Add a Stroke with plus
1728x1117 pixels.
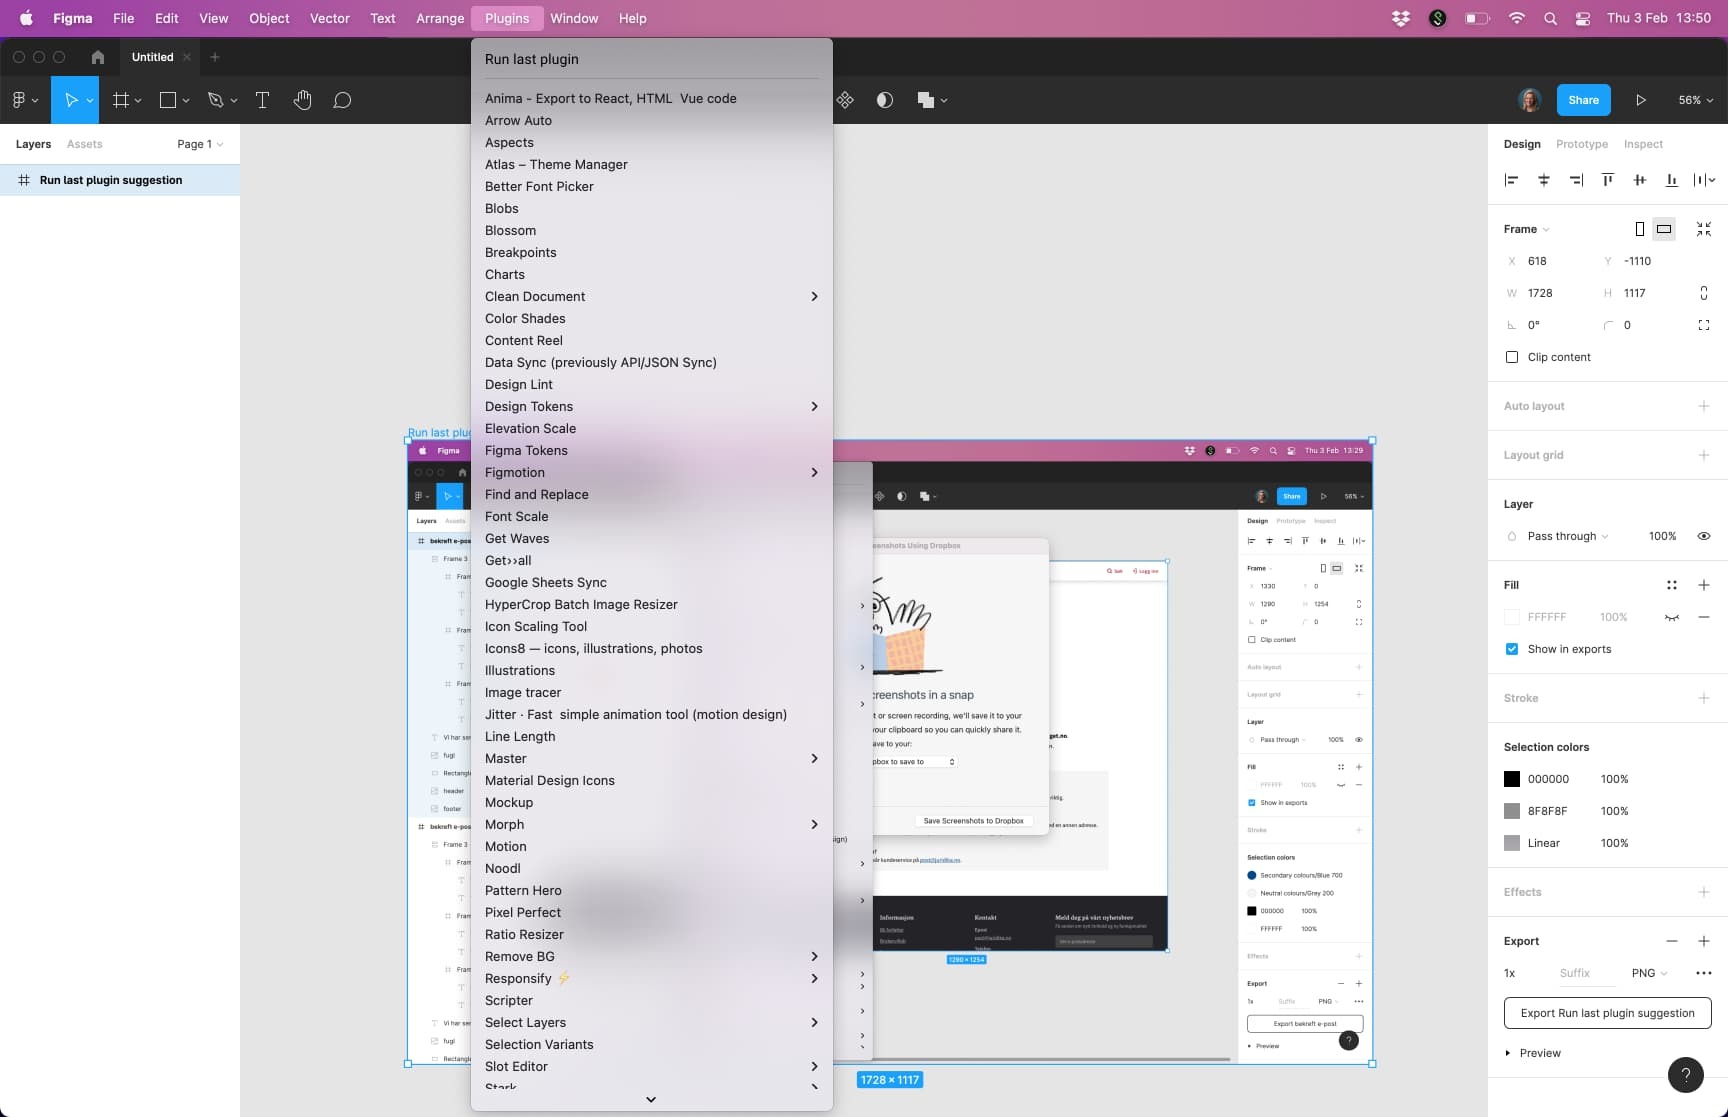pyautogui.click(x=1704, y=698)
